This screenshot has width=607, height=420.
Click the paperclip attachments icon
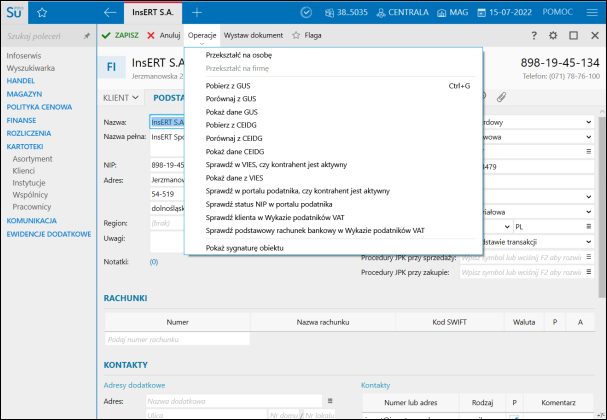point(501,97)
